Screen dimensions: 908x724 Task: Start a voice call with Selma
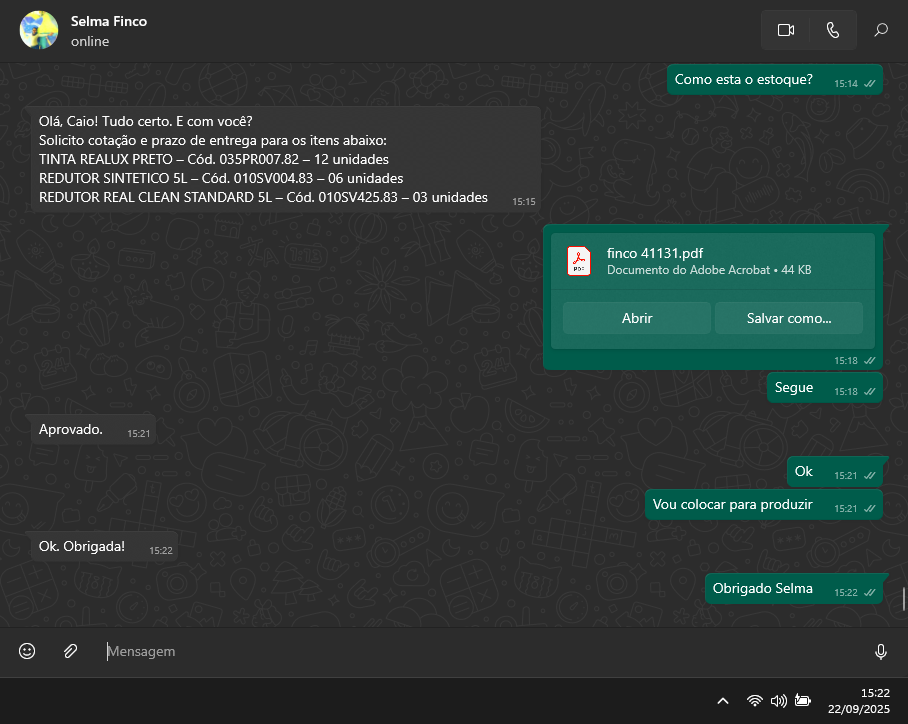pos(833,30)
